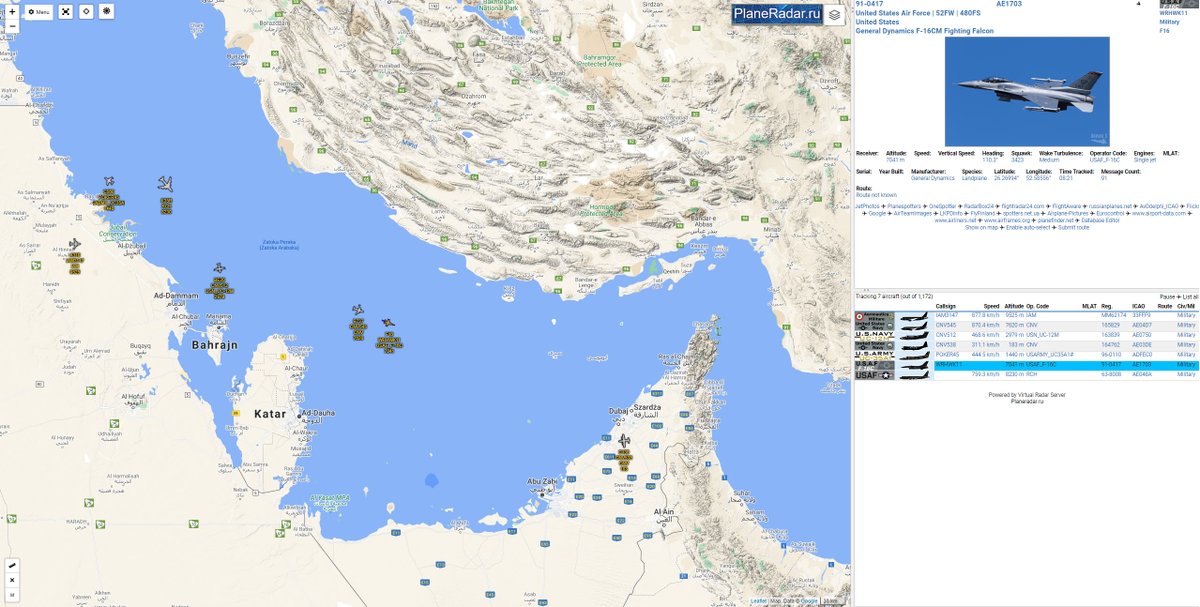Viewport: 1200px width, 607px height.
Task: Click the AE1703 ICAO heading
Action: pyautogui.click(x=1010, y=4)
